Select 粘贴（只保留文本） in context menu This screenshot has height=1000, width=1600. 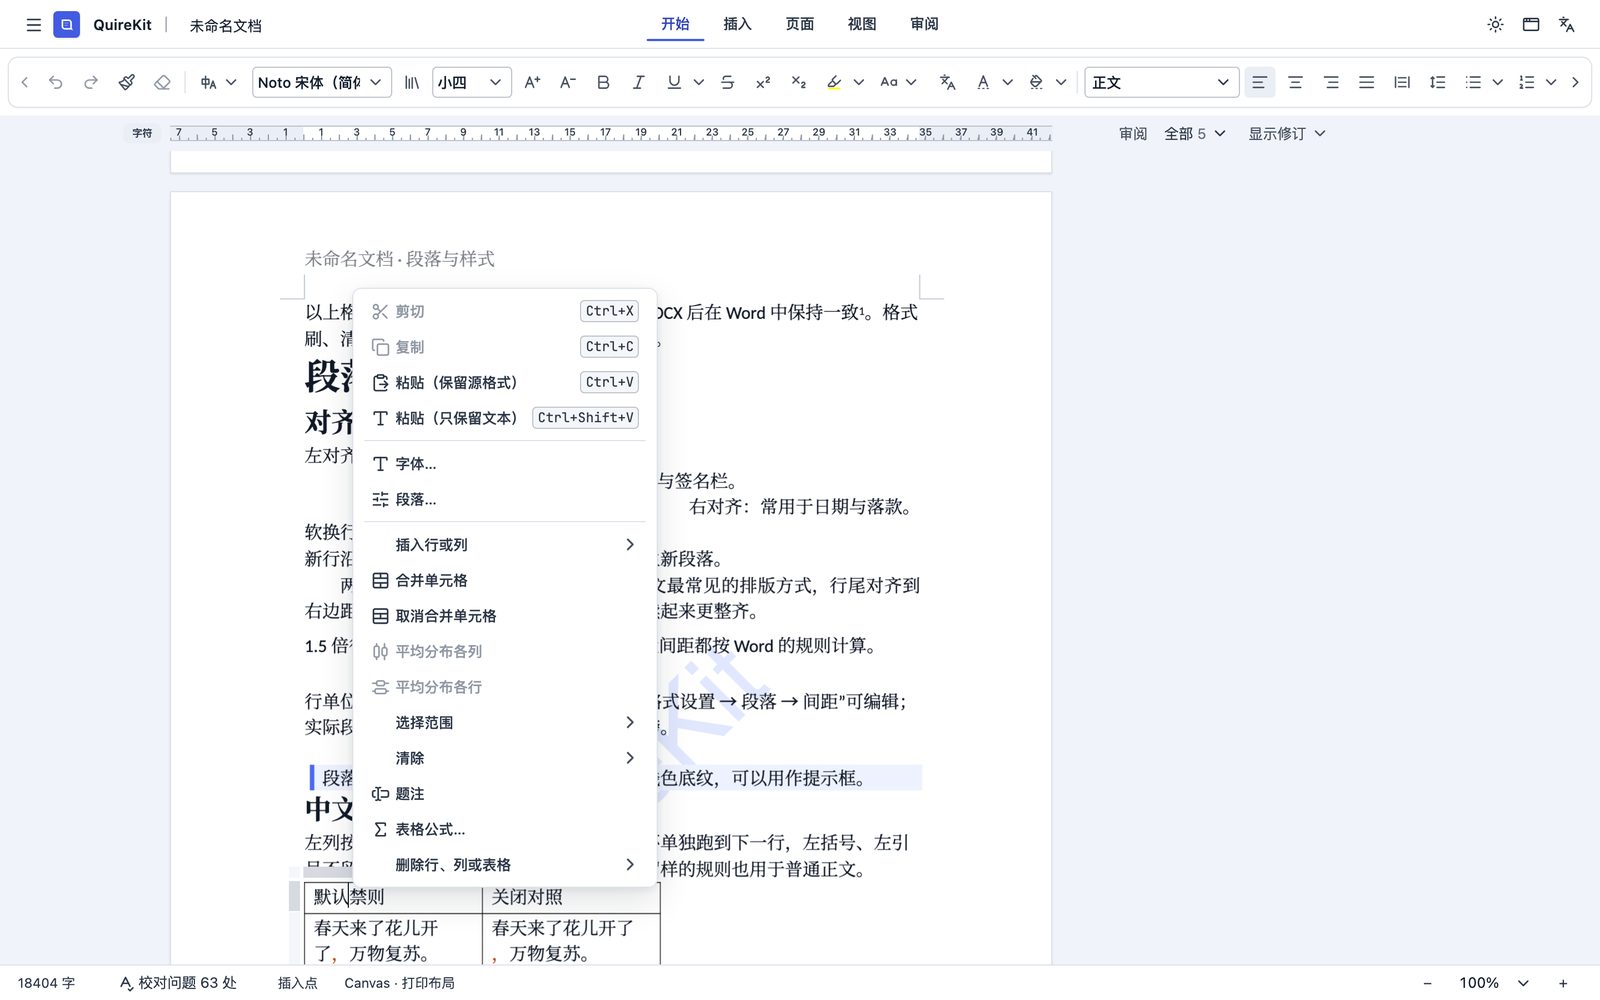pyautogui.click(x=505, y=418)
